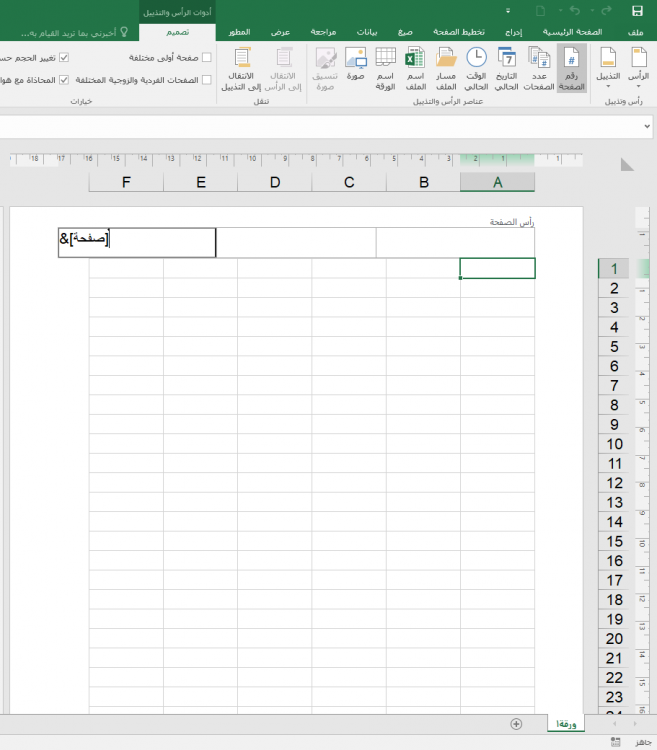Toggle Different Odd & Even Pages checkbox
Image resolution: width=657 pixels, height=750 pixels.
[x=207, y=79]
